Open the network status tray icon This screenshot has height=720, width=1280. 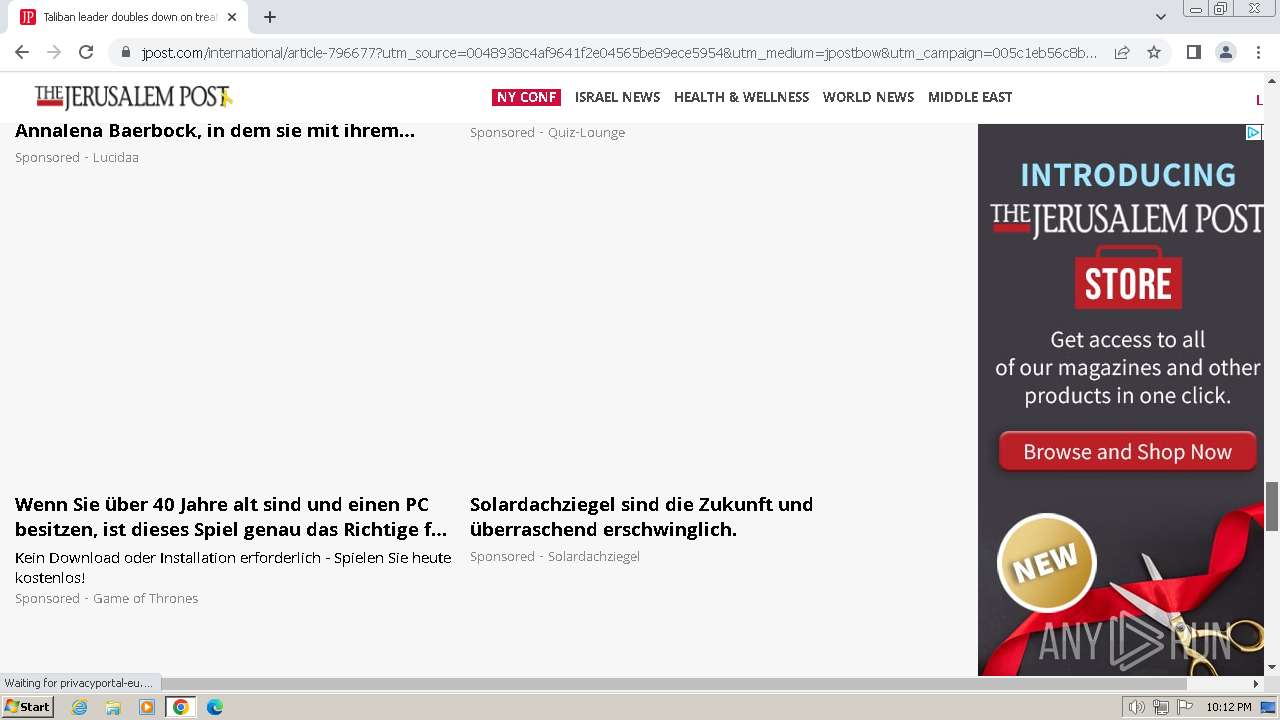tap(1160, 707)
